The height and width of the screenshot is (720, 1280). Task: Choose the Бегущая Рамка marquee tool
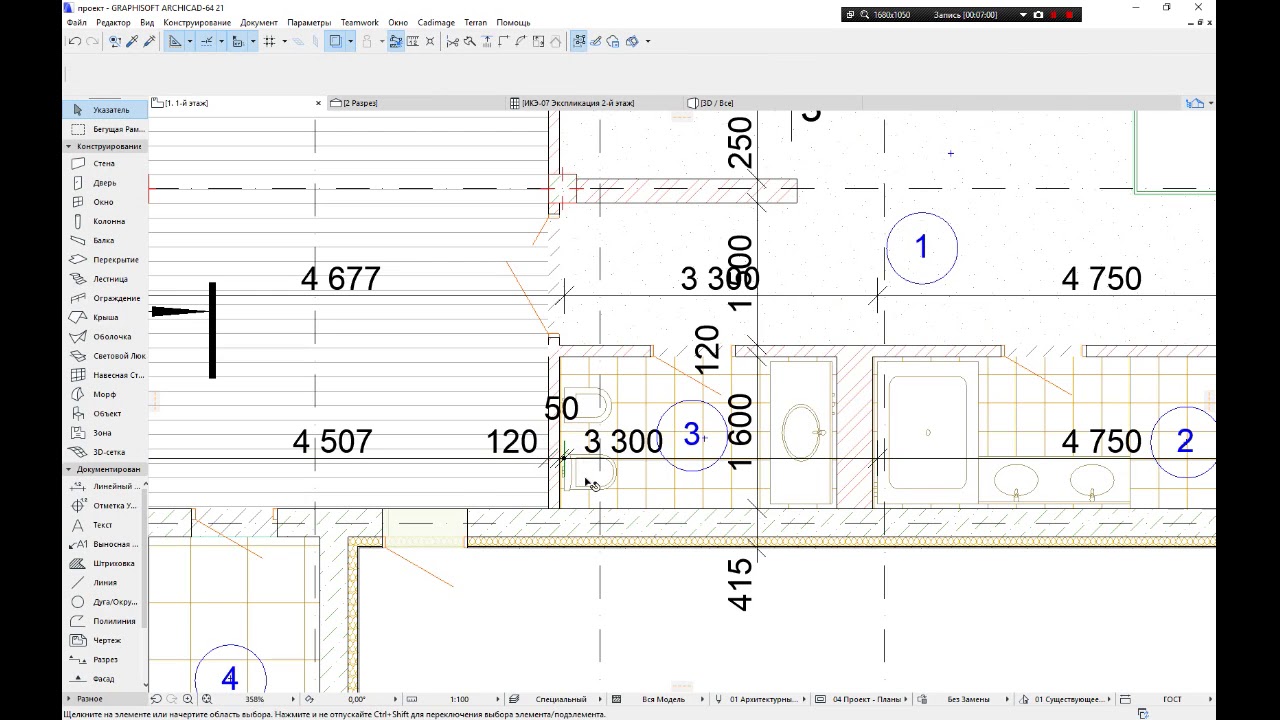[x=105, y=129]
